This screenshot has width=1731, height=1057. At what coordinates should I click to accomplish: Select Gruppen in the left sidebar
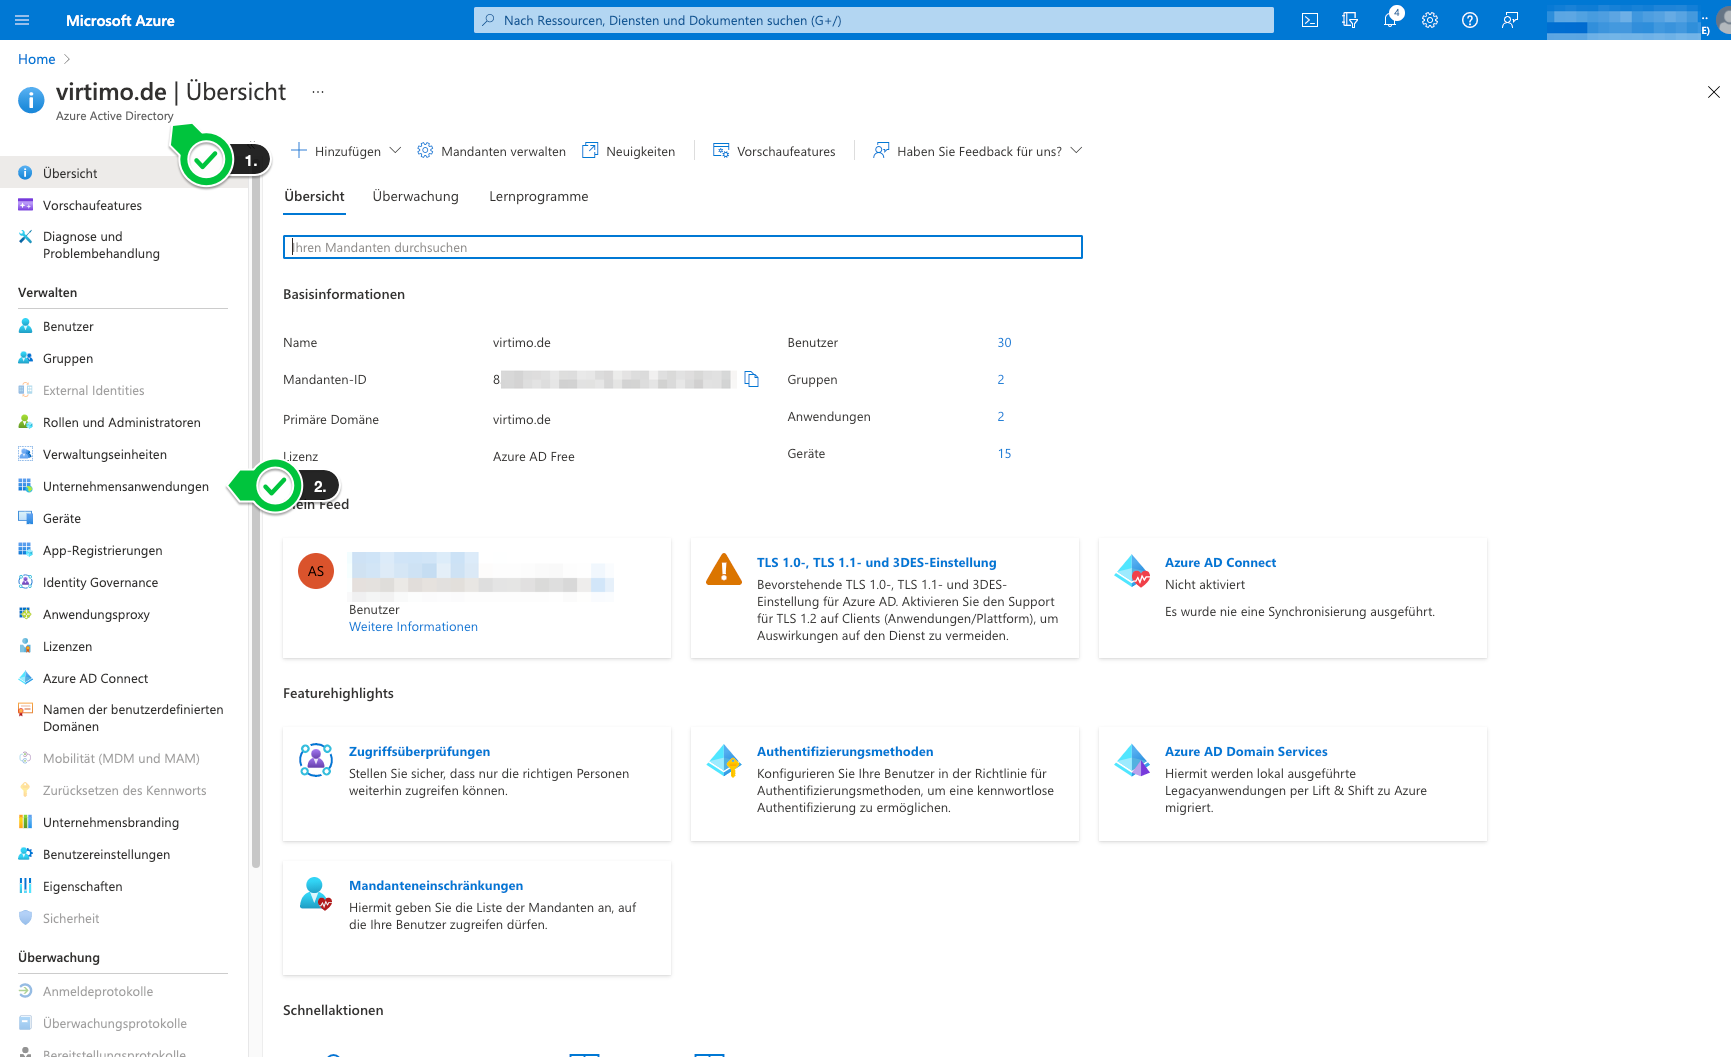coord(67,358)
